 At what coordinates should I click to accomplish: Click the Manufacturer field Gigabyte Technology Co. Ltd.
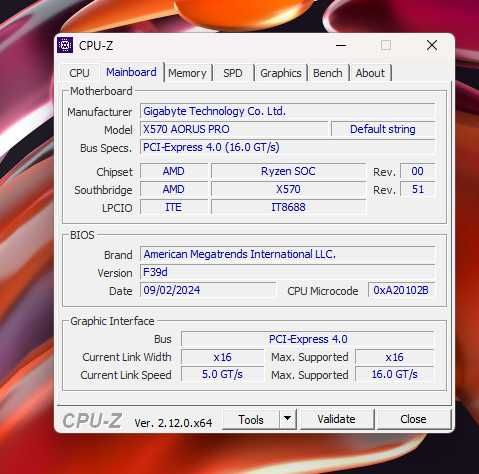[288, 111]
